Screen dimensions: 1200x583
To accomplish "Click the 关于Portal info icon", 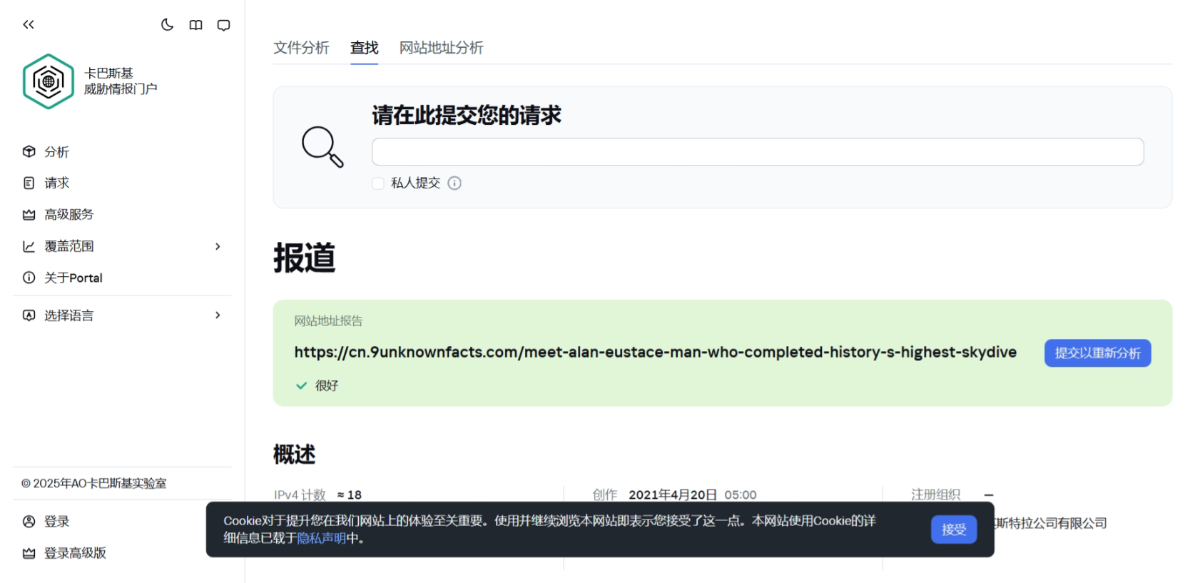I will point(29,277).
